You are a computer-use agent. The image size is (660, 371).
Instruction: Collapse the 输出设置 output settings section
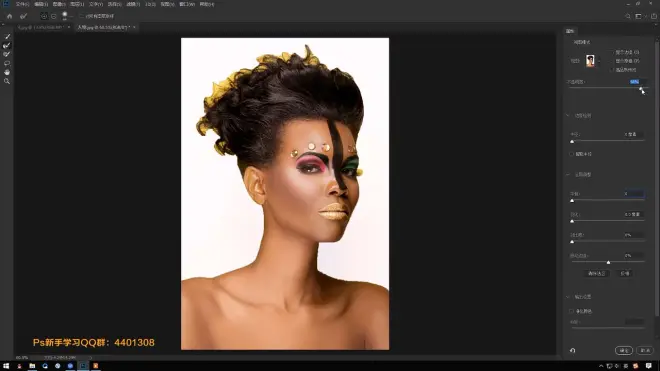point(568,297)
